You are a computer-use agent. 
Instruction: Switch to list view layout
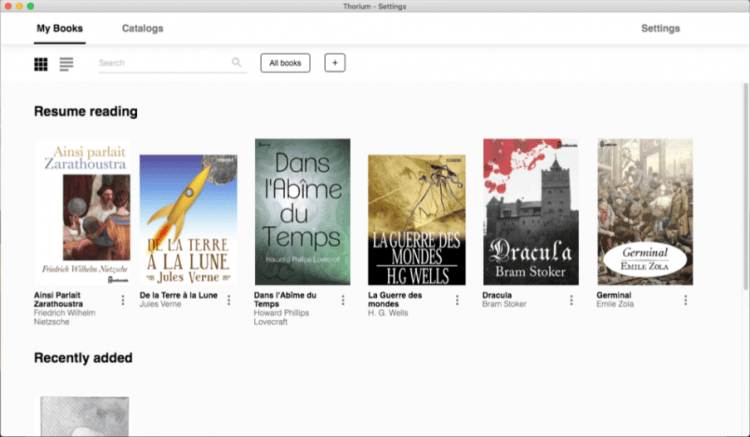pyautogui.click(x=67, y=64)
